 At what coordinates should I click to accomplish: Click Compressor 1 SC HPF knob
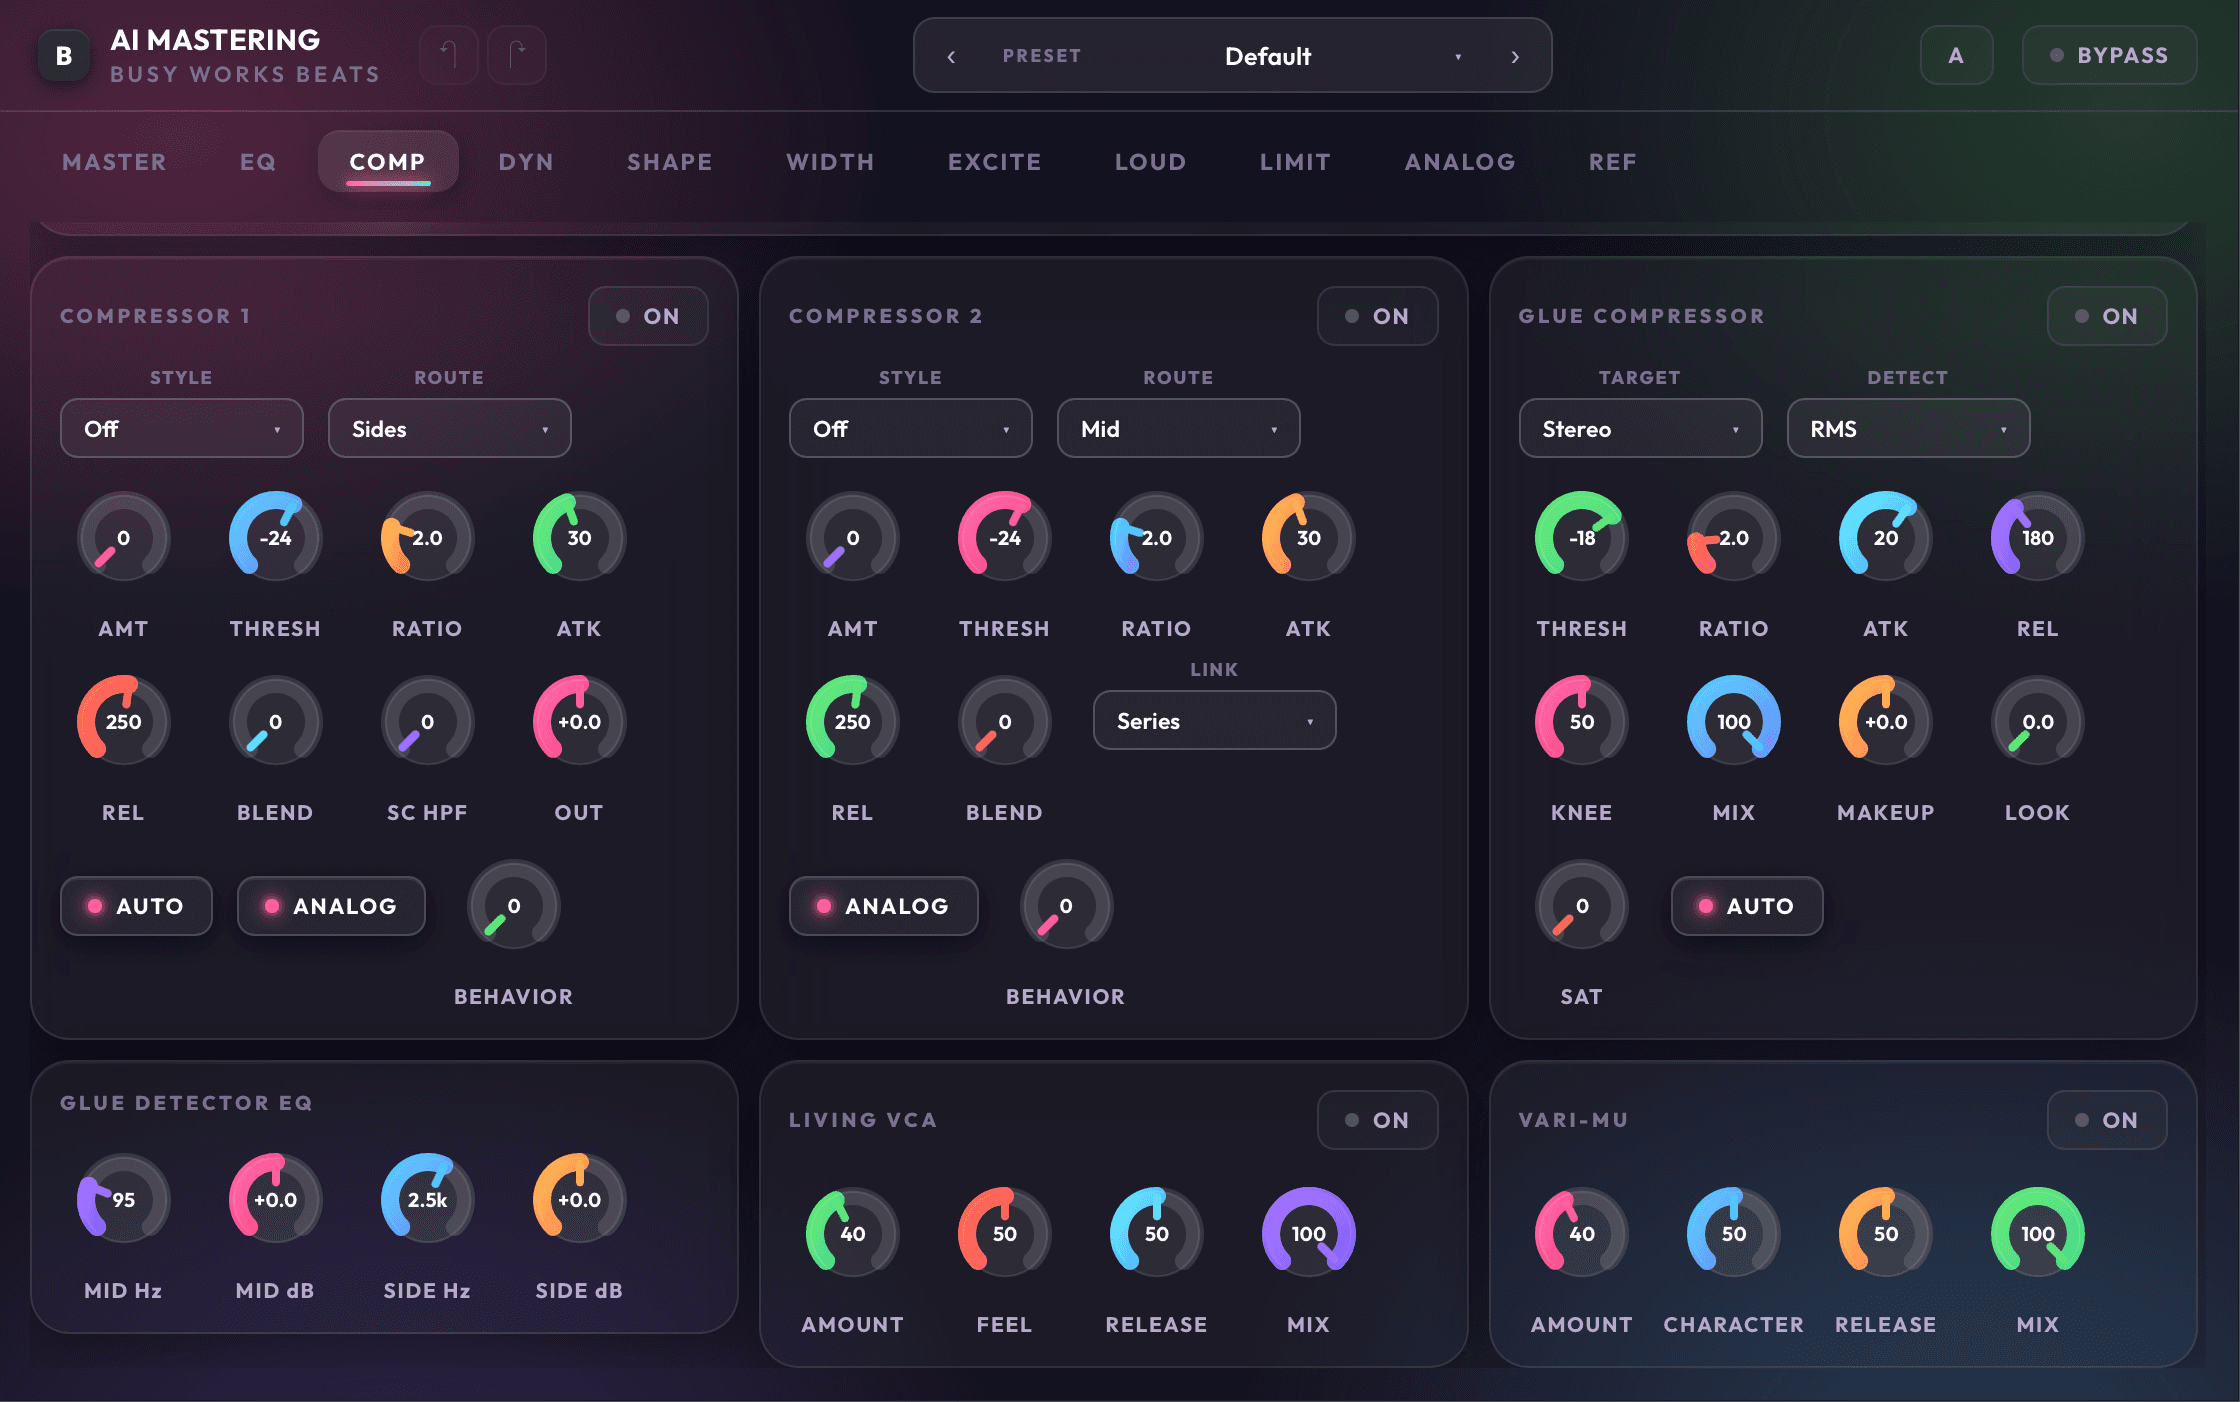(x=427, y=721)
